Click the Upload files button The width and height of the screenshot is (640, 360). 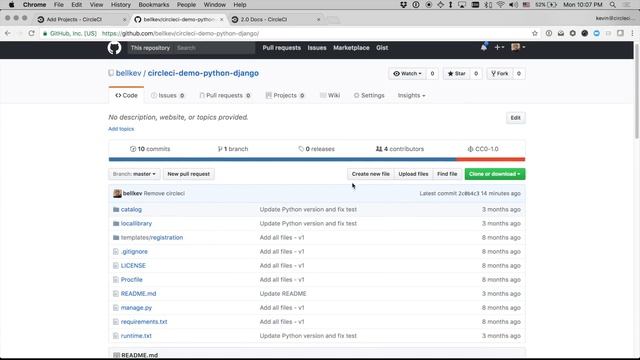click(x=413, y=174)
